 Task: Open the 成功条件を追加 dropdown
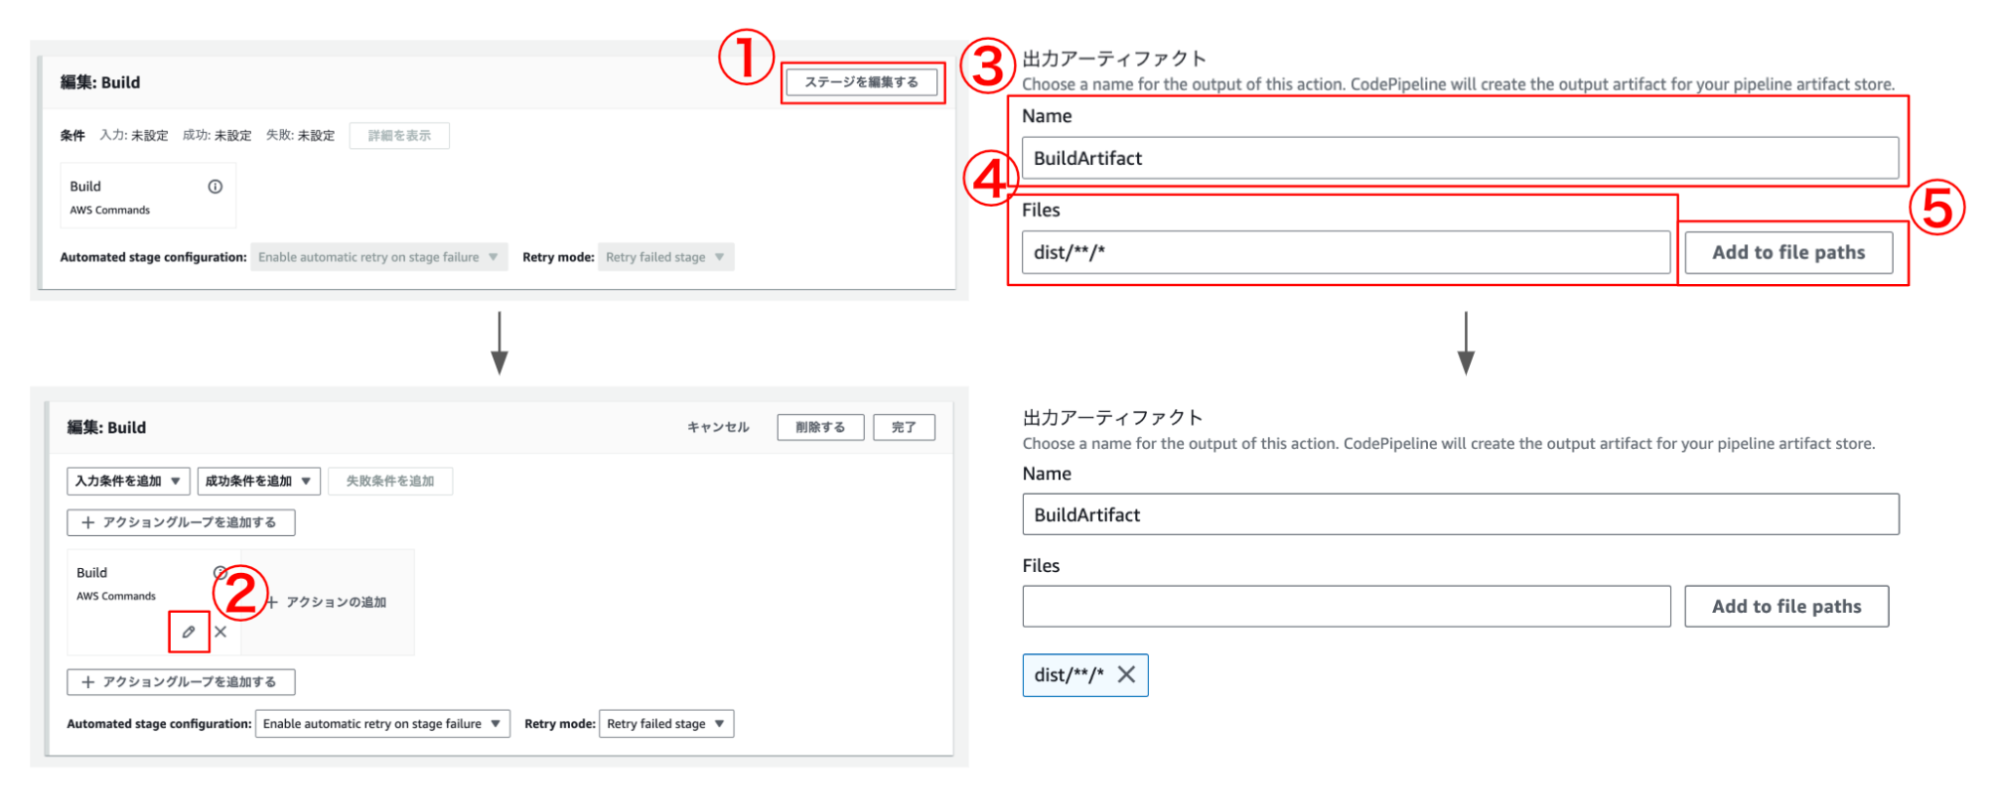[258, 482]
